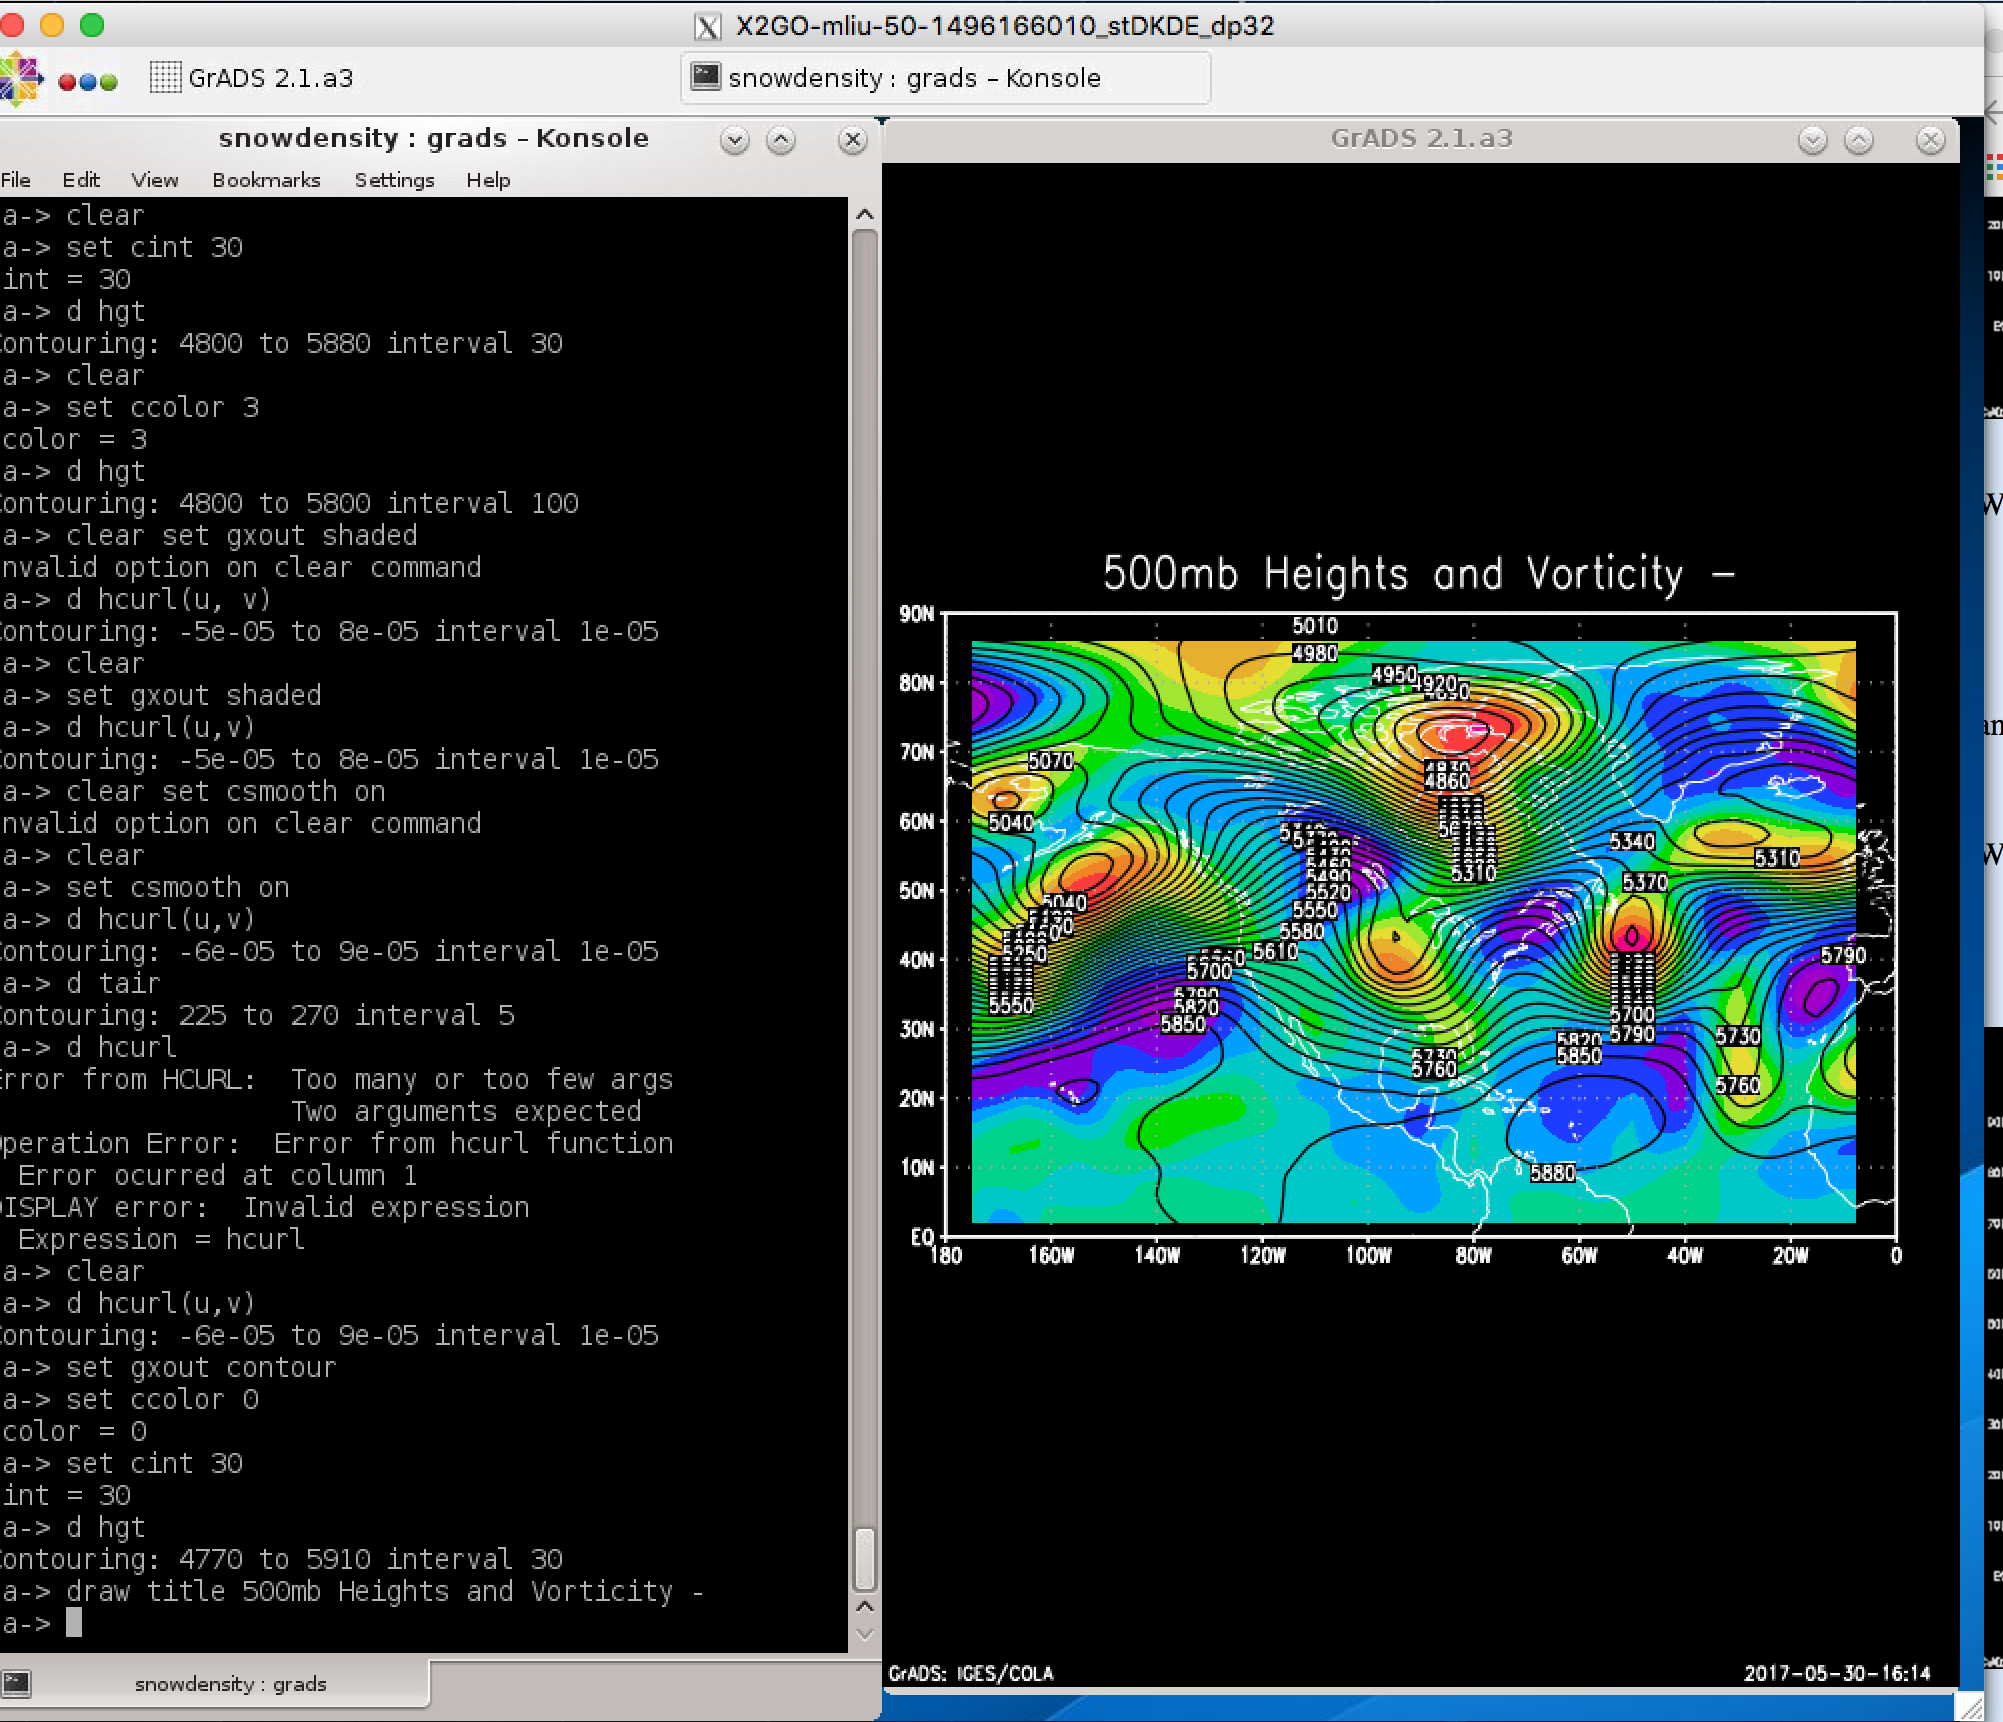Screen dimensions: 2003x1722
Task: Click the colored dots activities icon
Action: [x=88, y=81]
